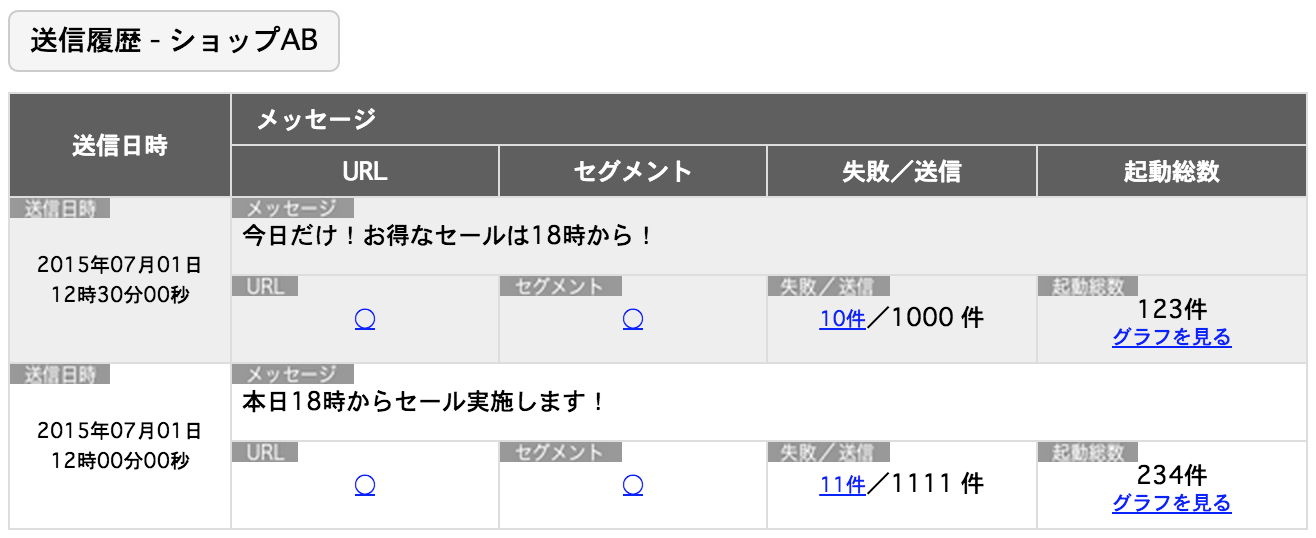Open URL circle link for 12時00分 message

(365, 486)
